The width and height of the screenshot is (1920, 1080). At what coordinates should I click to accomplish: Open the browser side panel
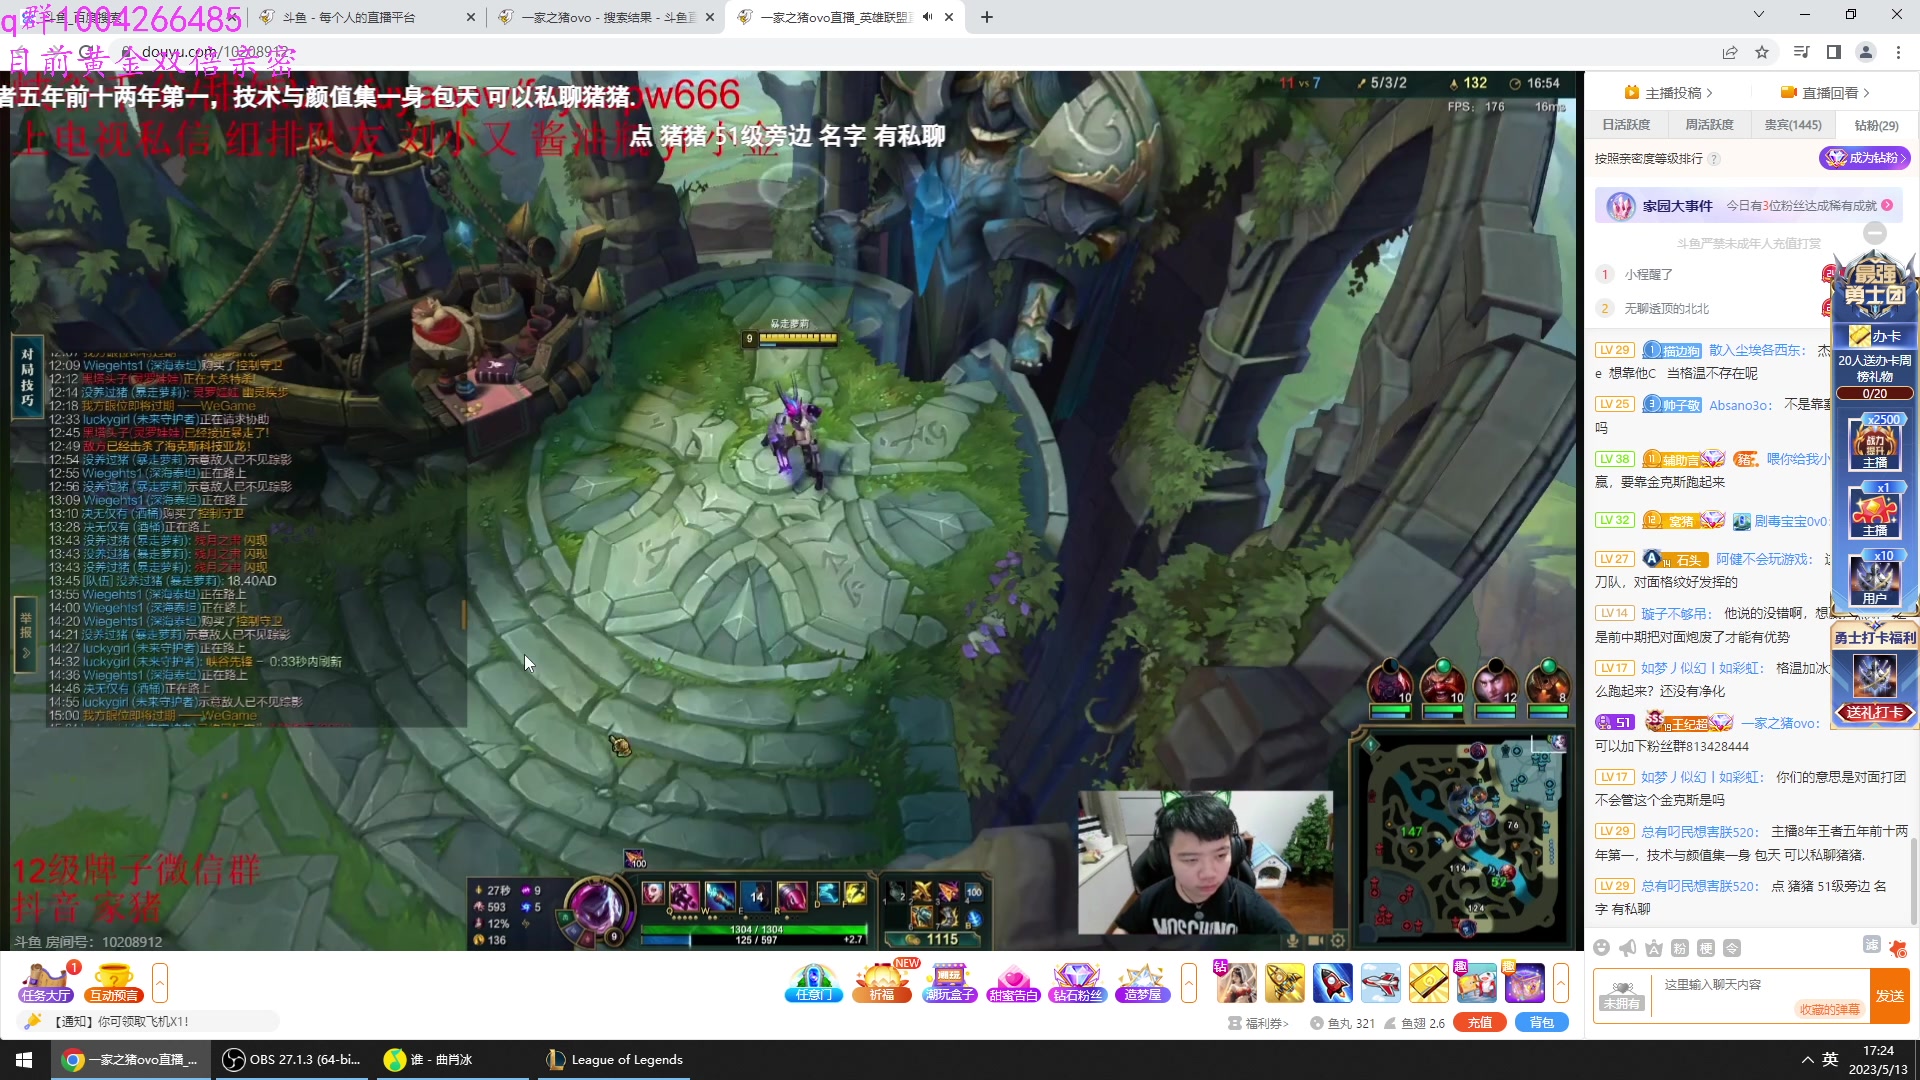tap(1834, 52)
